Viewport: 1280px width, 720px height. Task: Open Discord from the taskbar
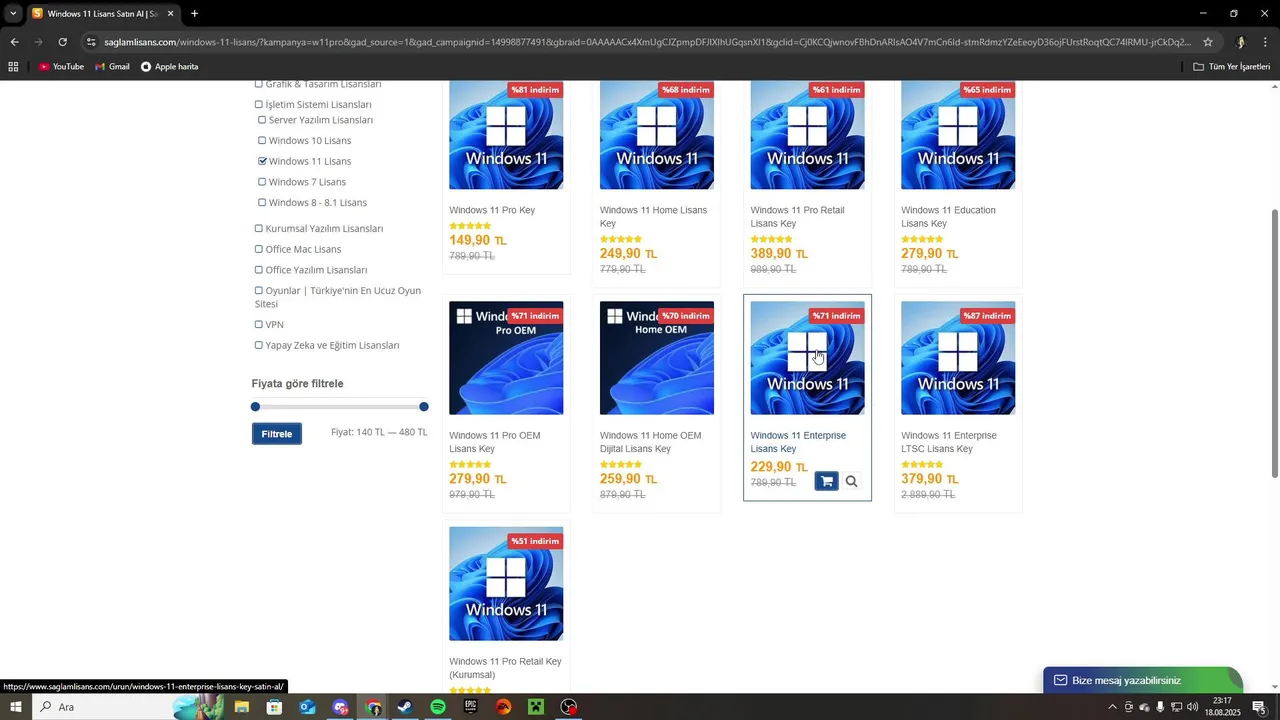click(x=340, y=707)
